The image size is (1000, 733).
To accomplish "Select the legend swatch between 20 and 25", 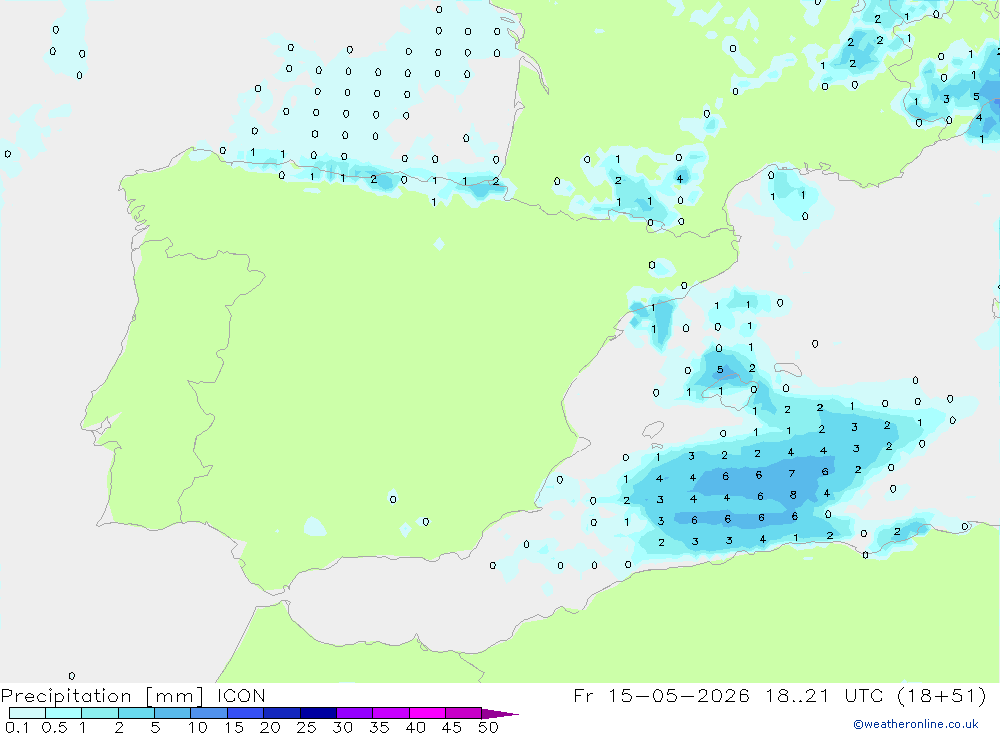I will pos(282,713).
